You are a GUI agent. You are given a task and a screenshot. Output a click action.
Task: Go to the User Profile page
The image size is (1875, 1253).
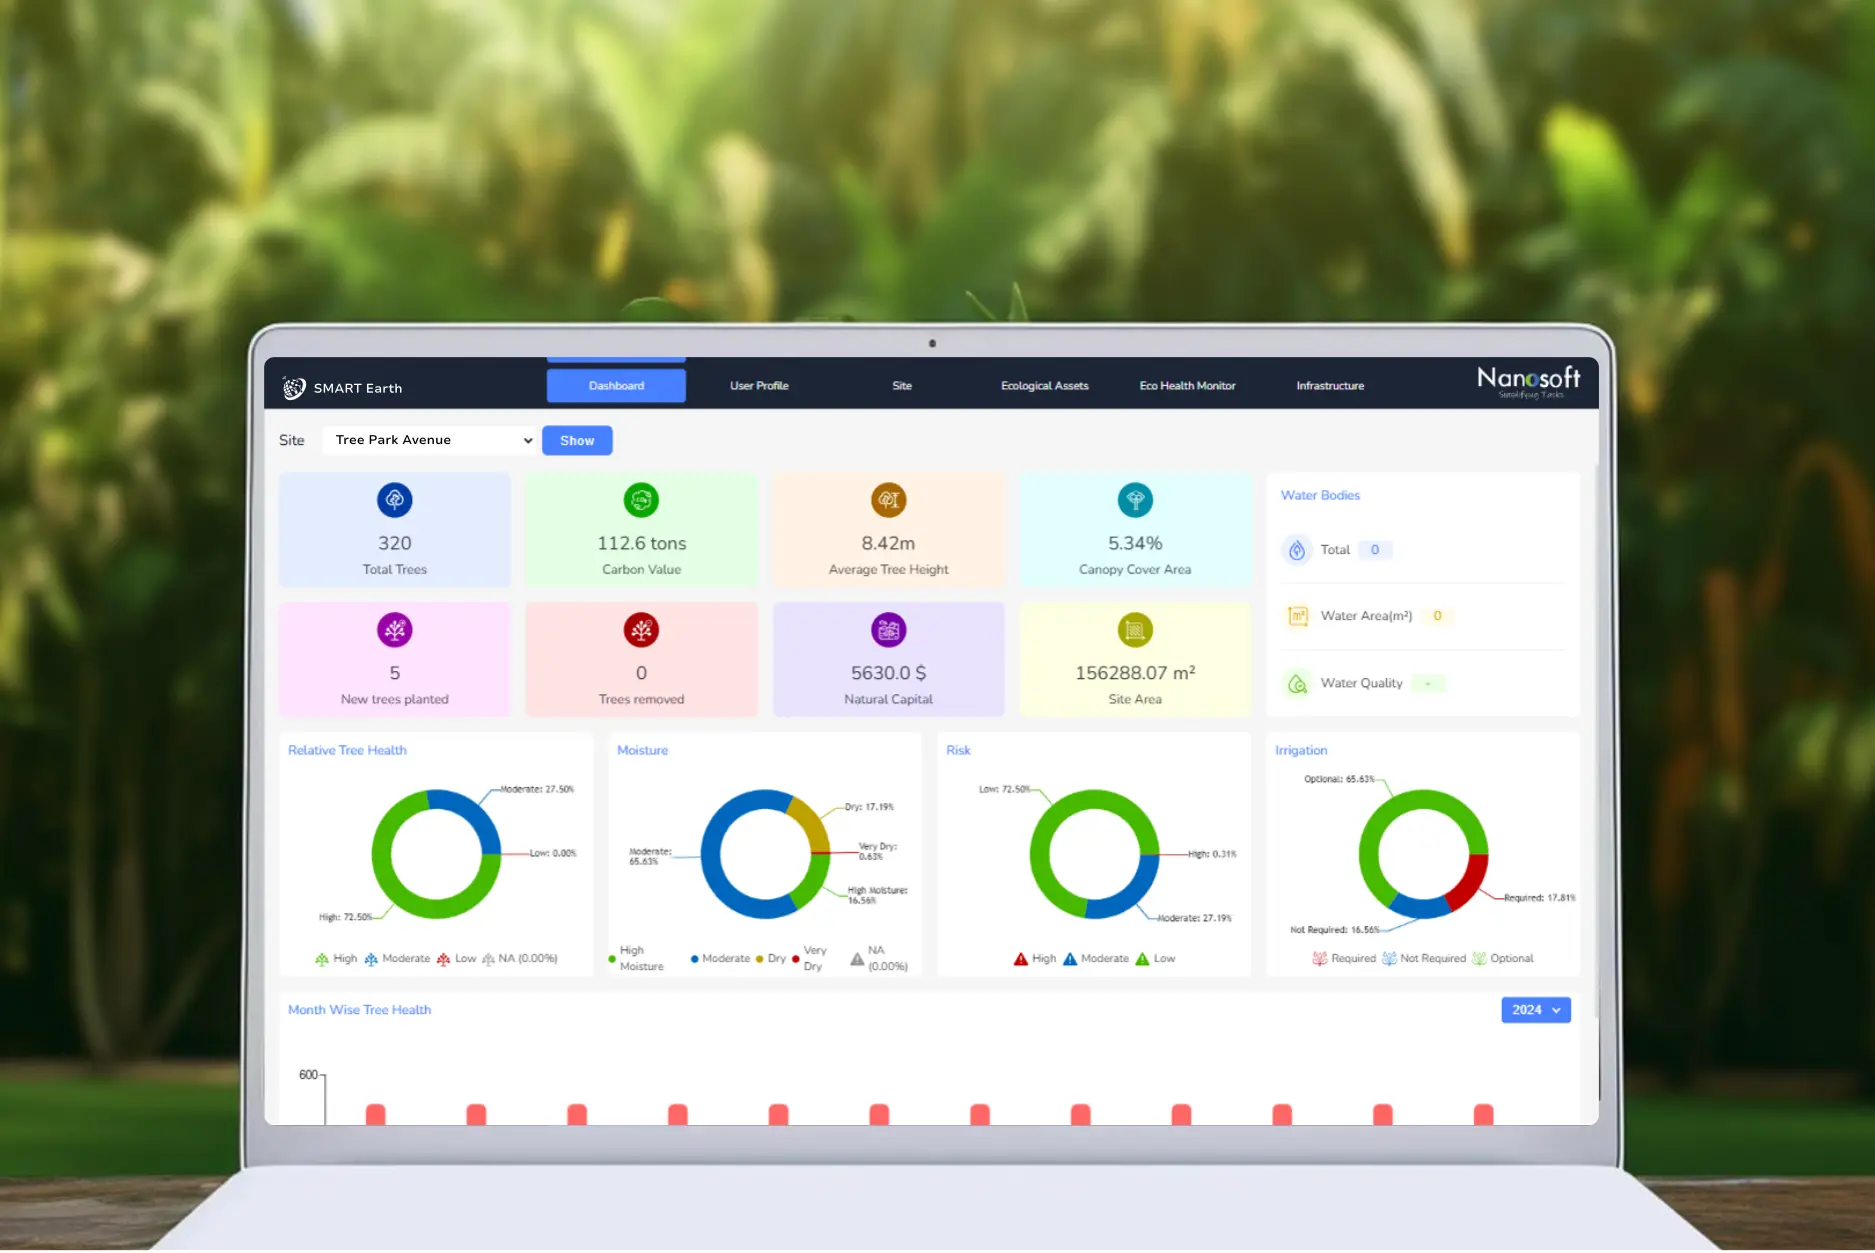[759, 386]
